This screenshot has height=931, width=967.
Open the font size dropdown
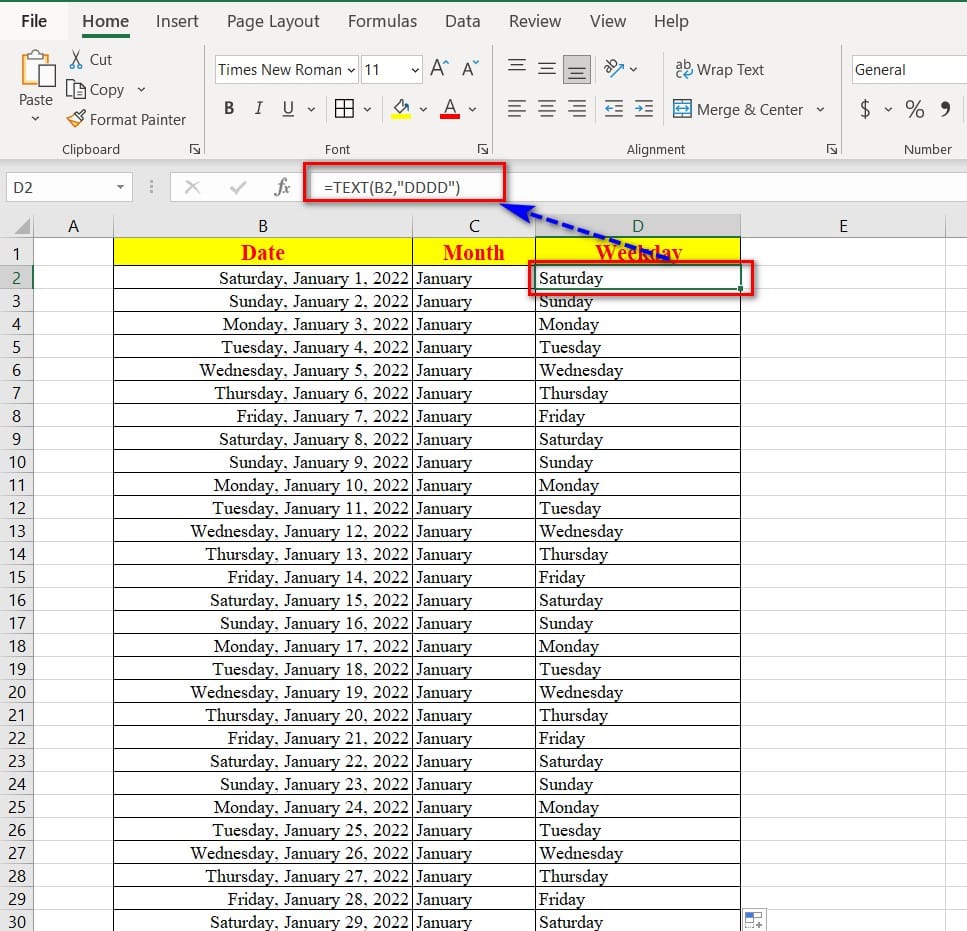click(x=415, y=70)
